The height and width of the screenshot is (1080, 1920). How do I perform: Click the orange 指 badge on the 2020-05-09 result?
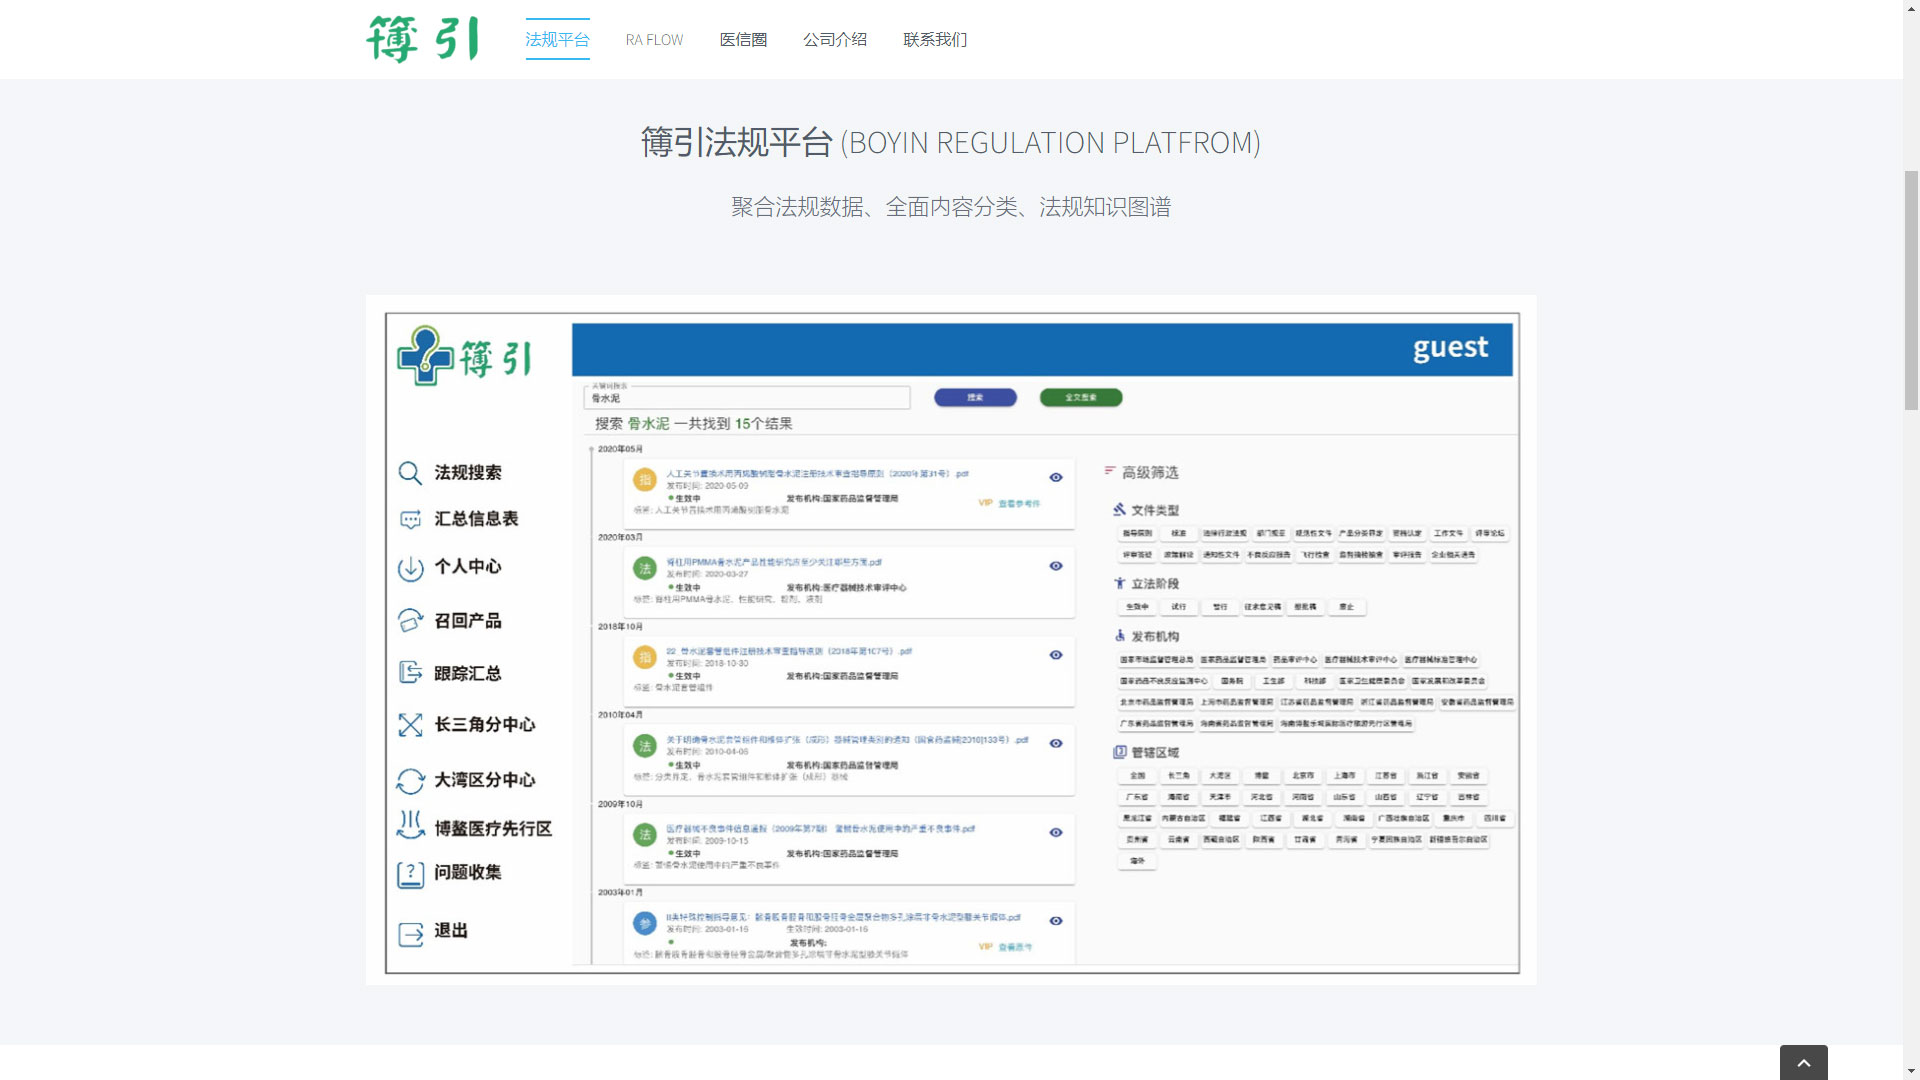(645, 480)
